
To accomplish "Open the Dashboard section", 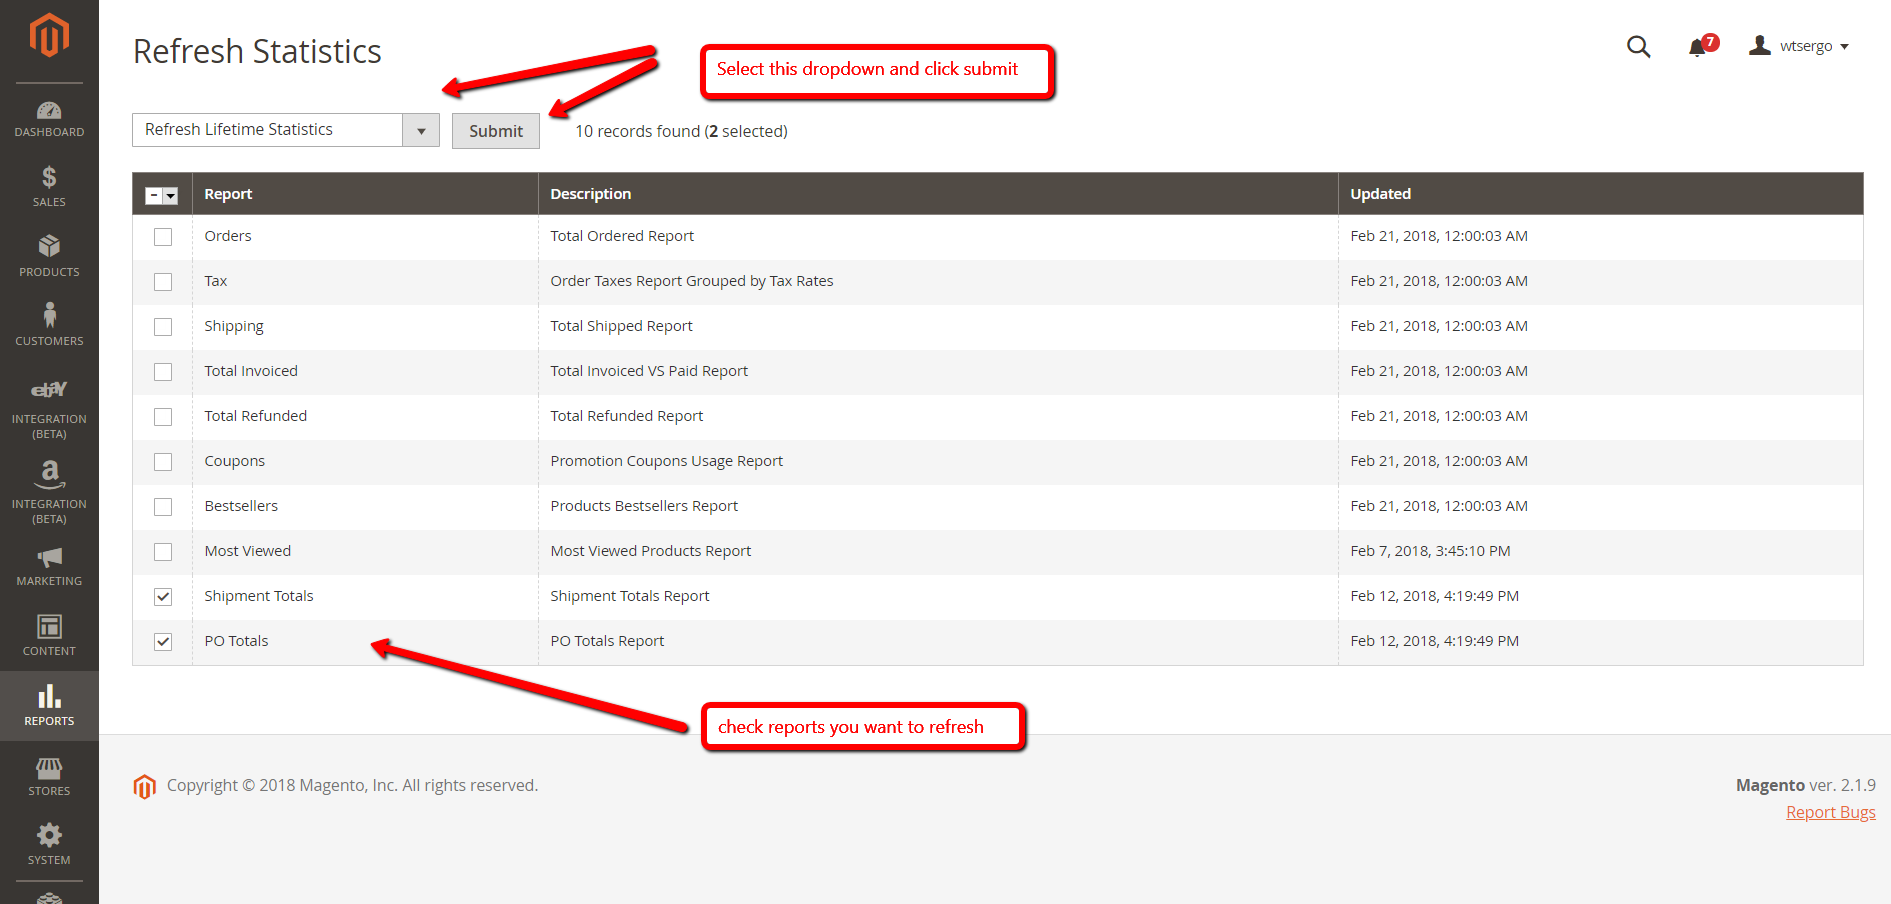I will tap(49, 119).
